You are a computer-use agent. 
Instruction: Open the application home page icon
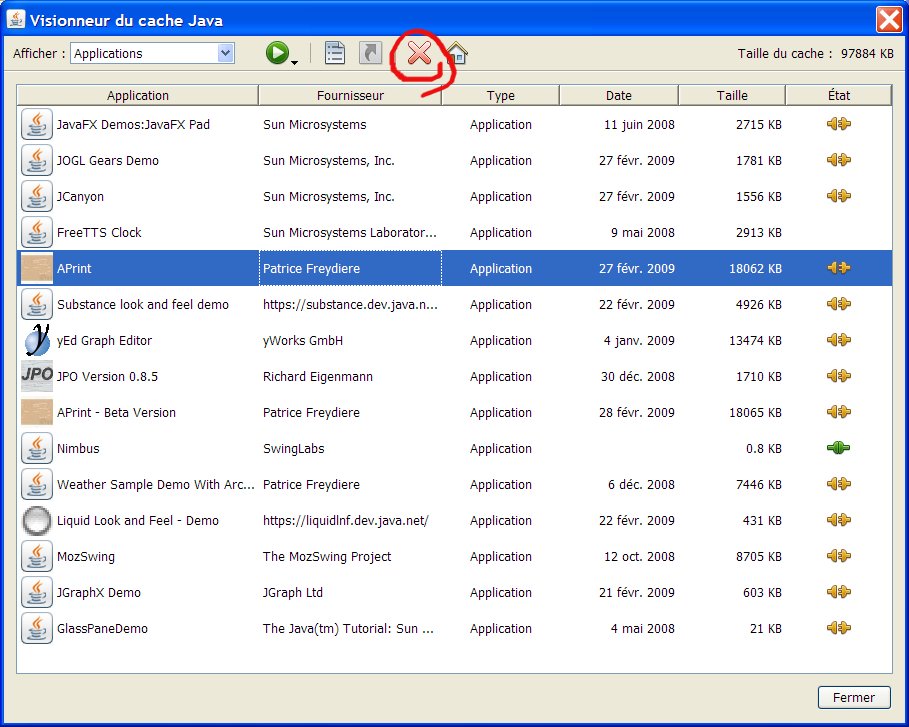click(457, 53)
